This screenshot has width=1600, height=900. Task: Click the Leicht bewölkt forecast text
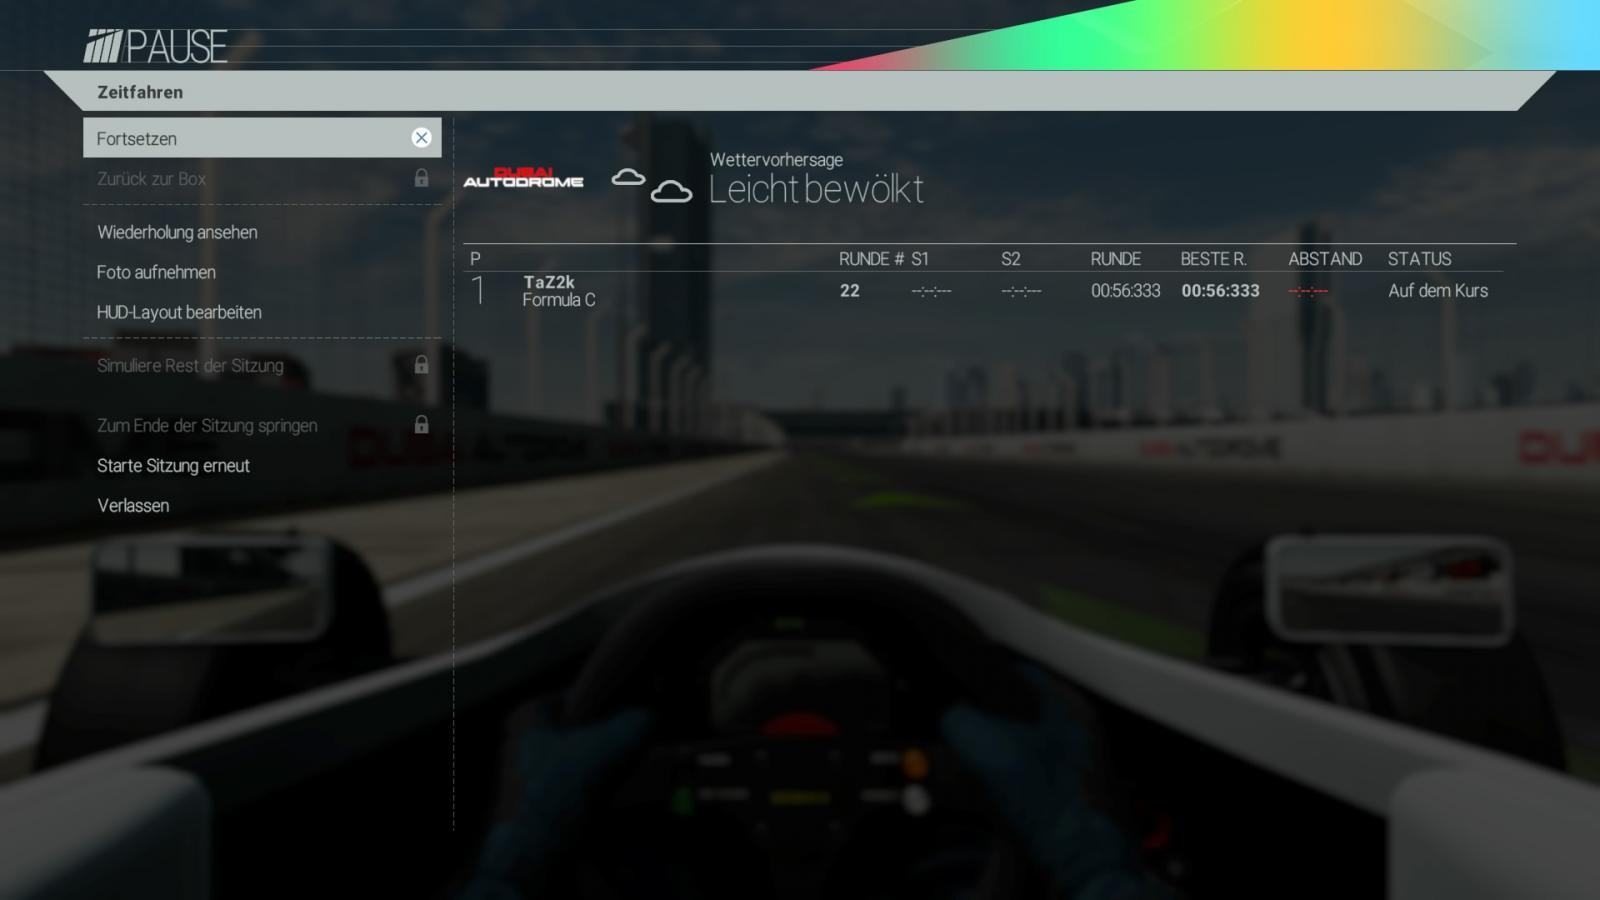tap(816, 189)
